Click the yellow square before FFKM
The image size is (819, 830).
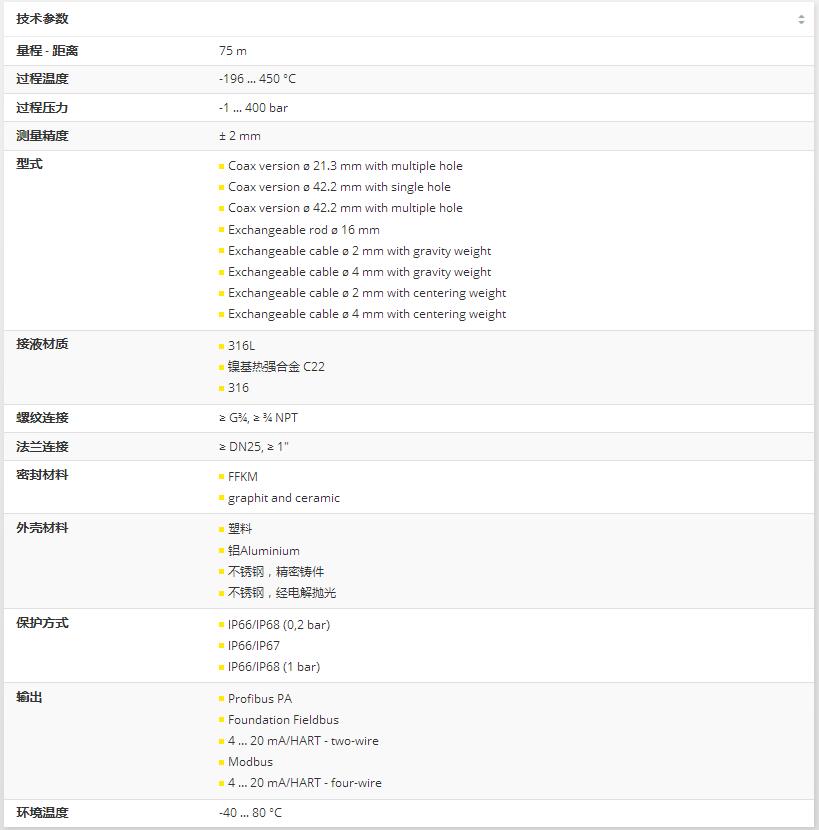pyautogui.click(x=219, y=477)
